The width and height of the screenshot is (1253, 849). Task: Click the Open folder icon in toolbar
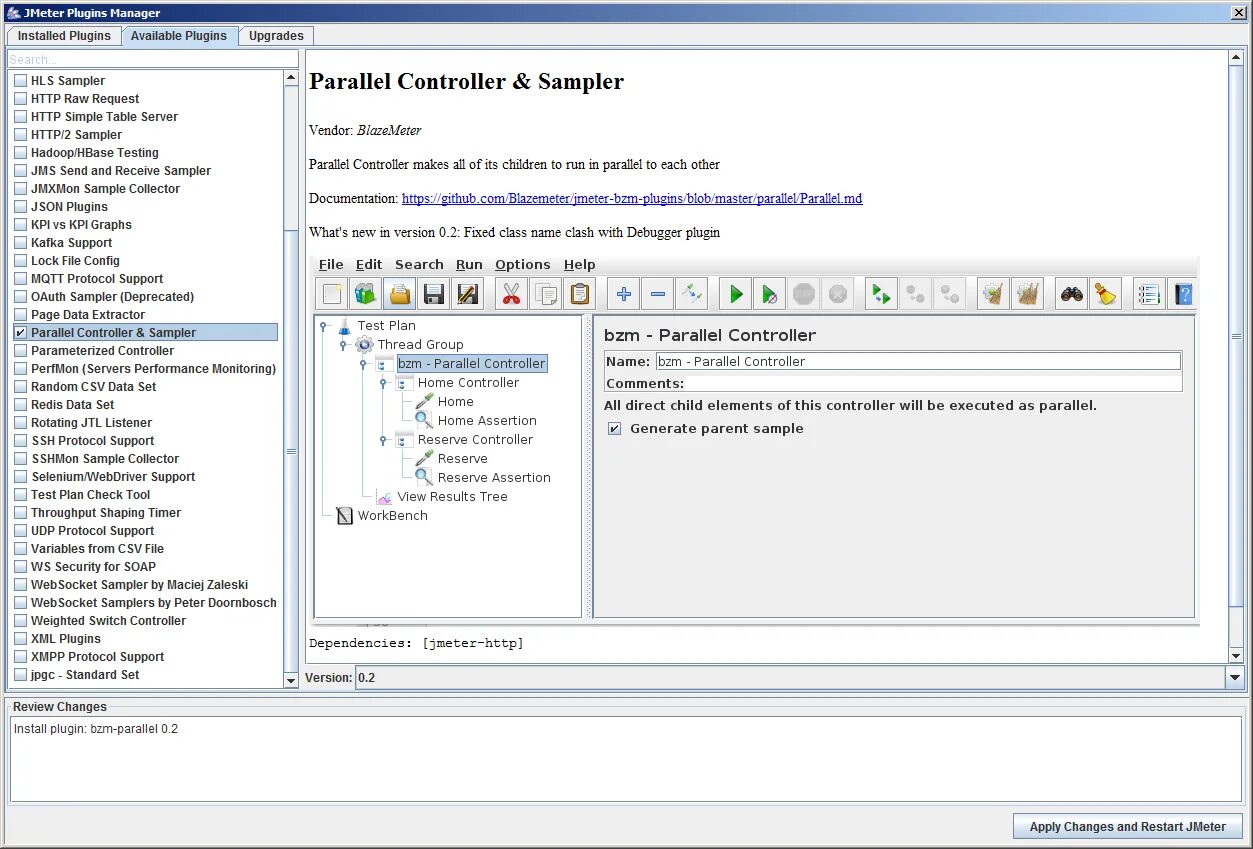point(400,294)
